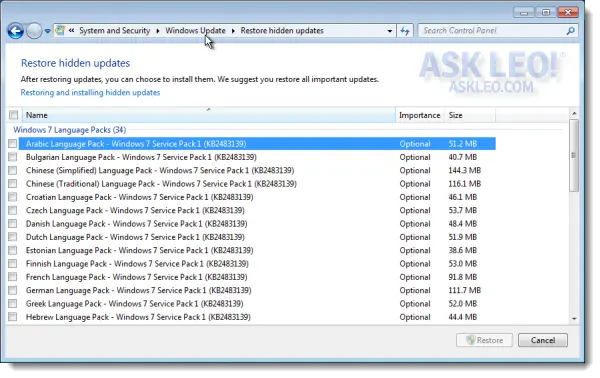Click the search magnifier icon
Image resolution: width=600 pixels, height=378 pixels.
(570, 31)
